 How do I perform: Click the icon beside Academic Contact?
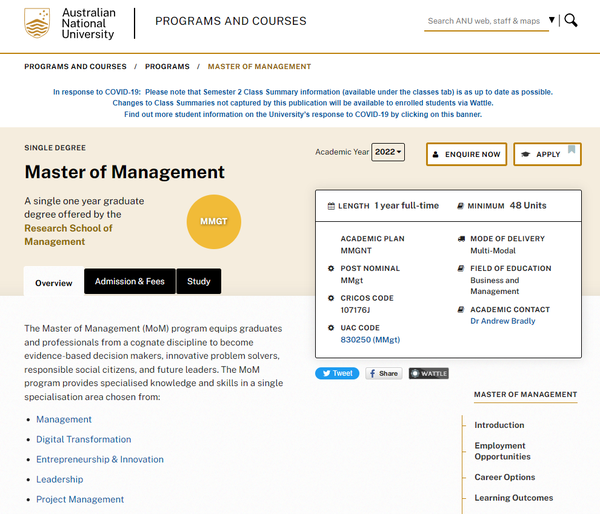point(461,309)
